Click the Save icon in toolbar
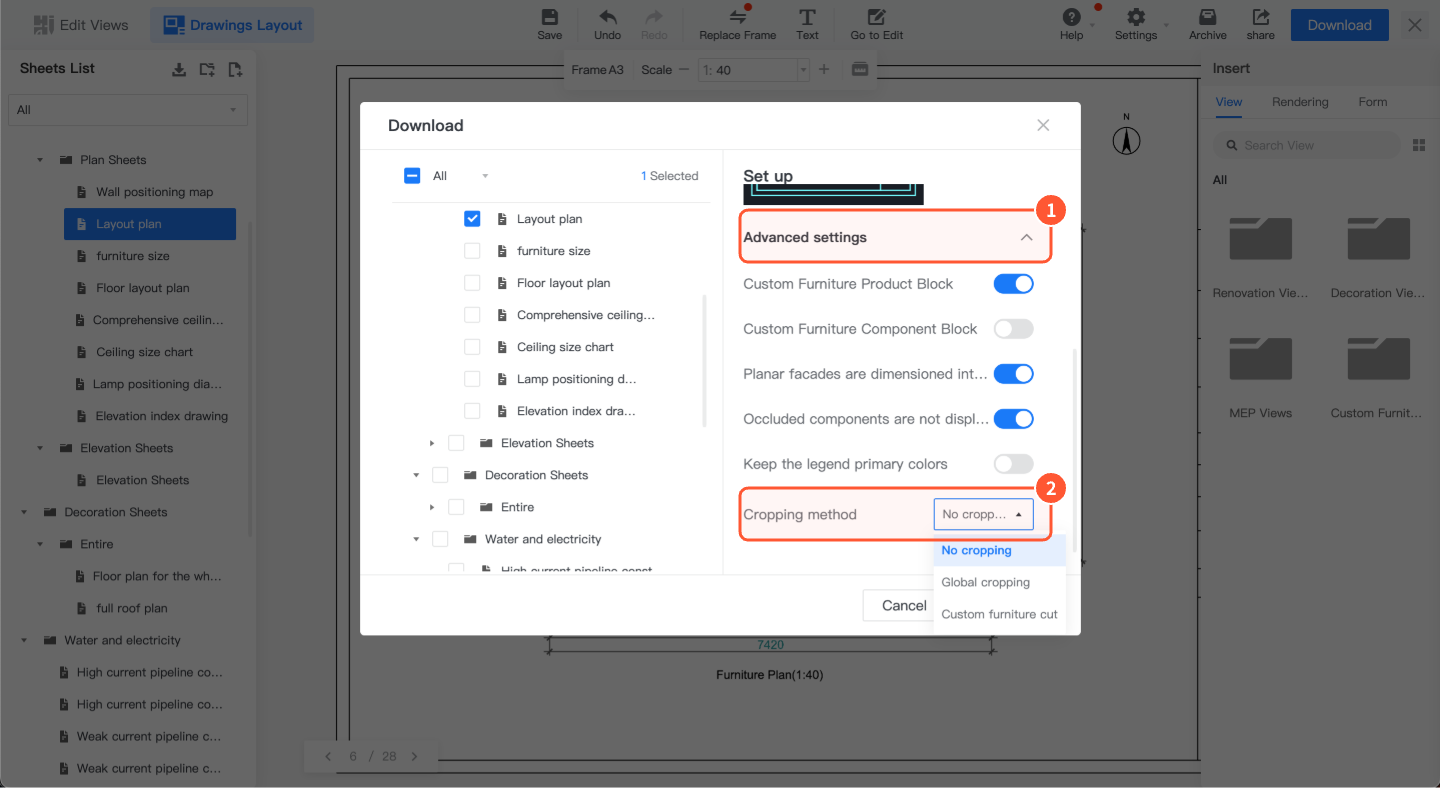This screenshot has height=788, width=1440. (549, 18)
